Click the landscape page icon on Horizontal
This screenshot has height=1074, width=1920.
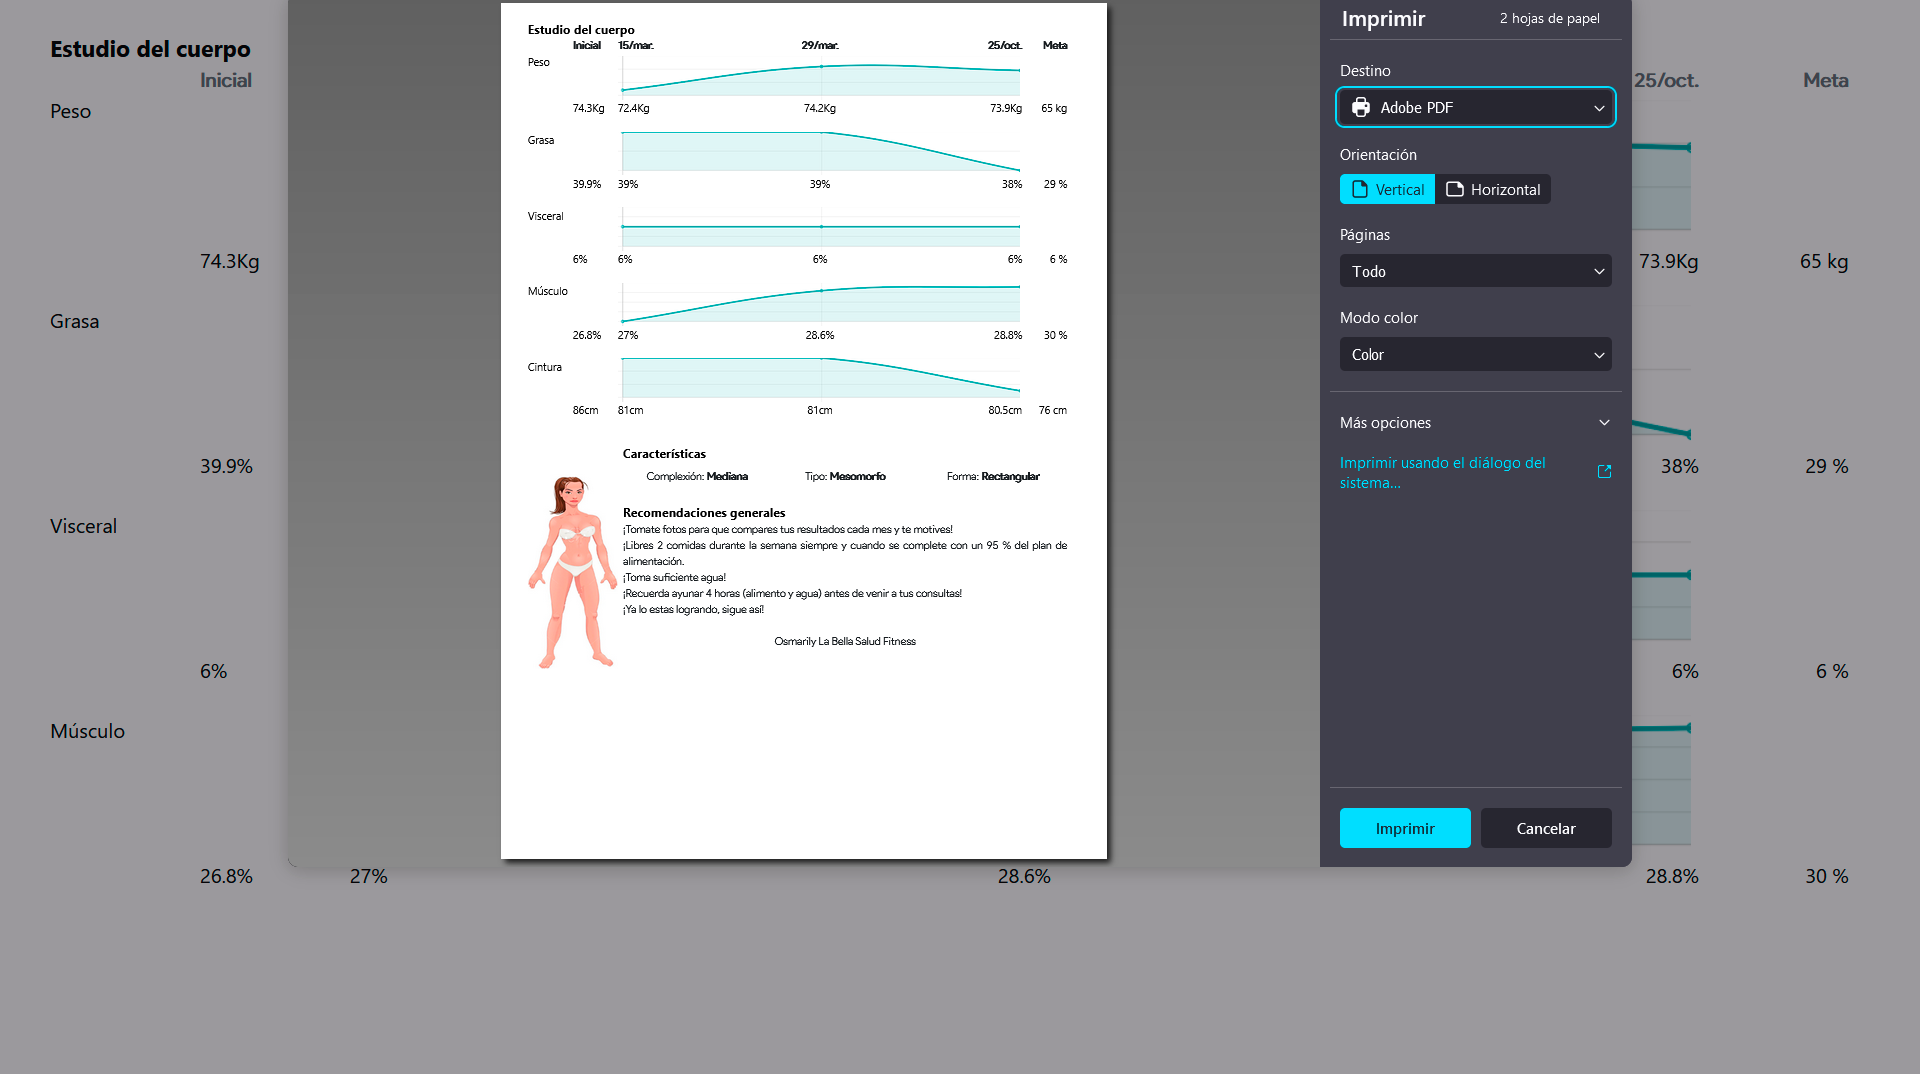coord(1455,189)
